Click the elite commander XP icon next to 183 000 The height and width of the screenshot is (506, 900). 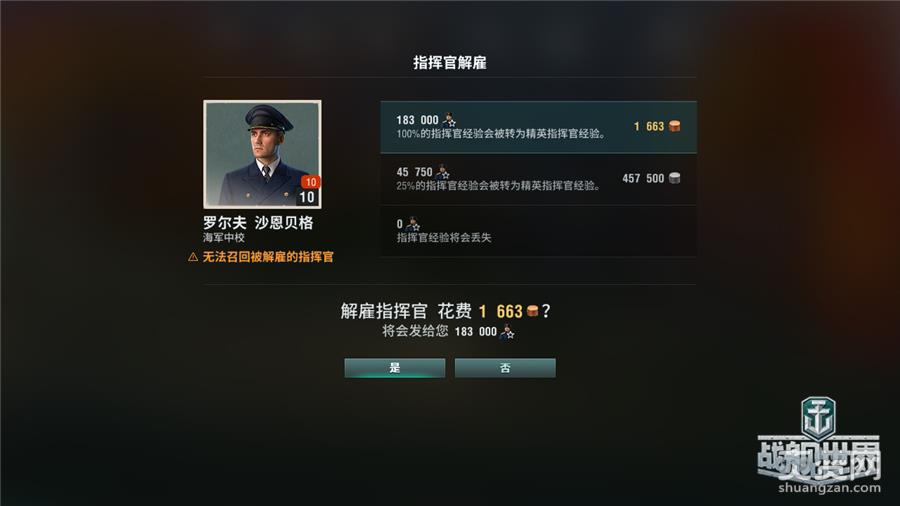449,120
